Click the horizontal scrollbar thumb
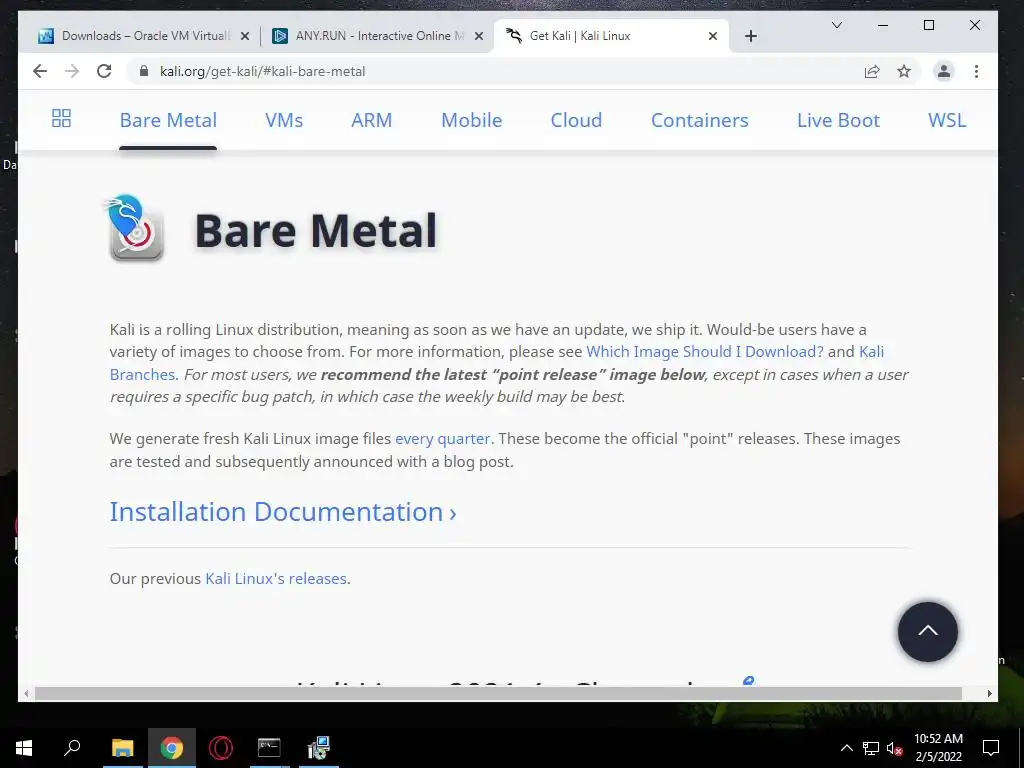1024x768 pixels. click(498, 694)
